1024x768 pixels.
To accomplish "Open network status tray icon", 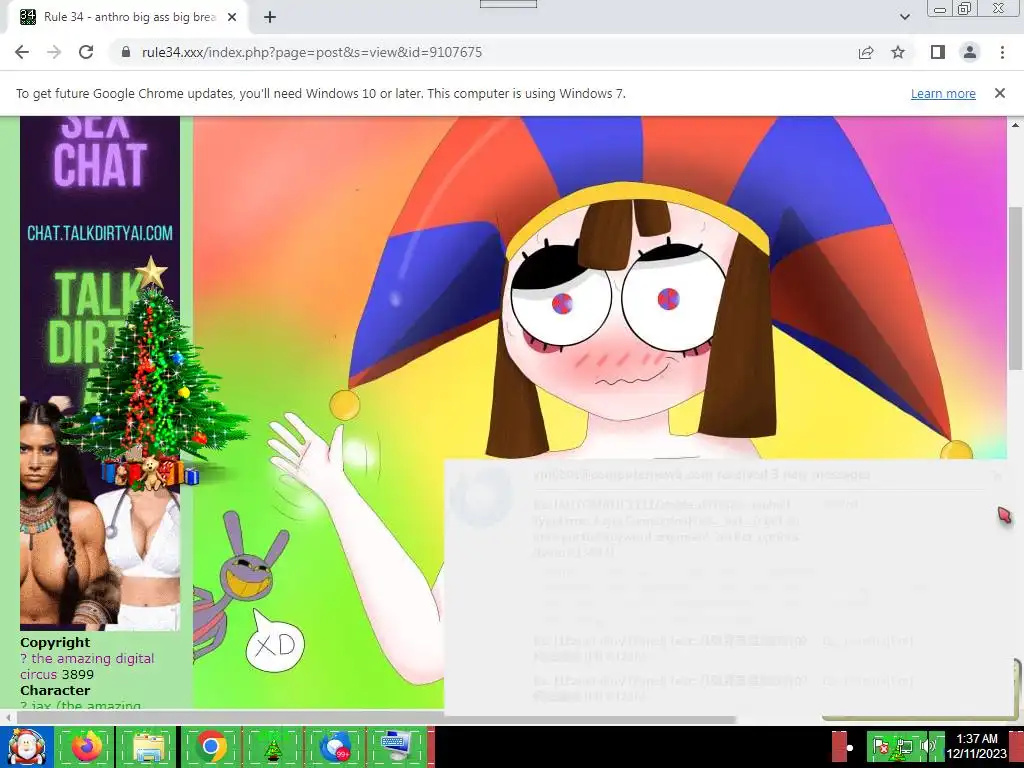I will [x=904, y=747].
